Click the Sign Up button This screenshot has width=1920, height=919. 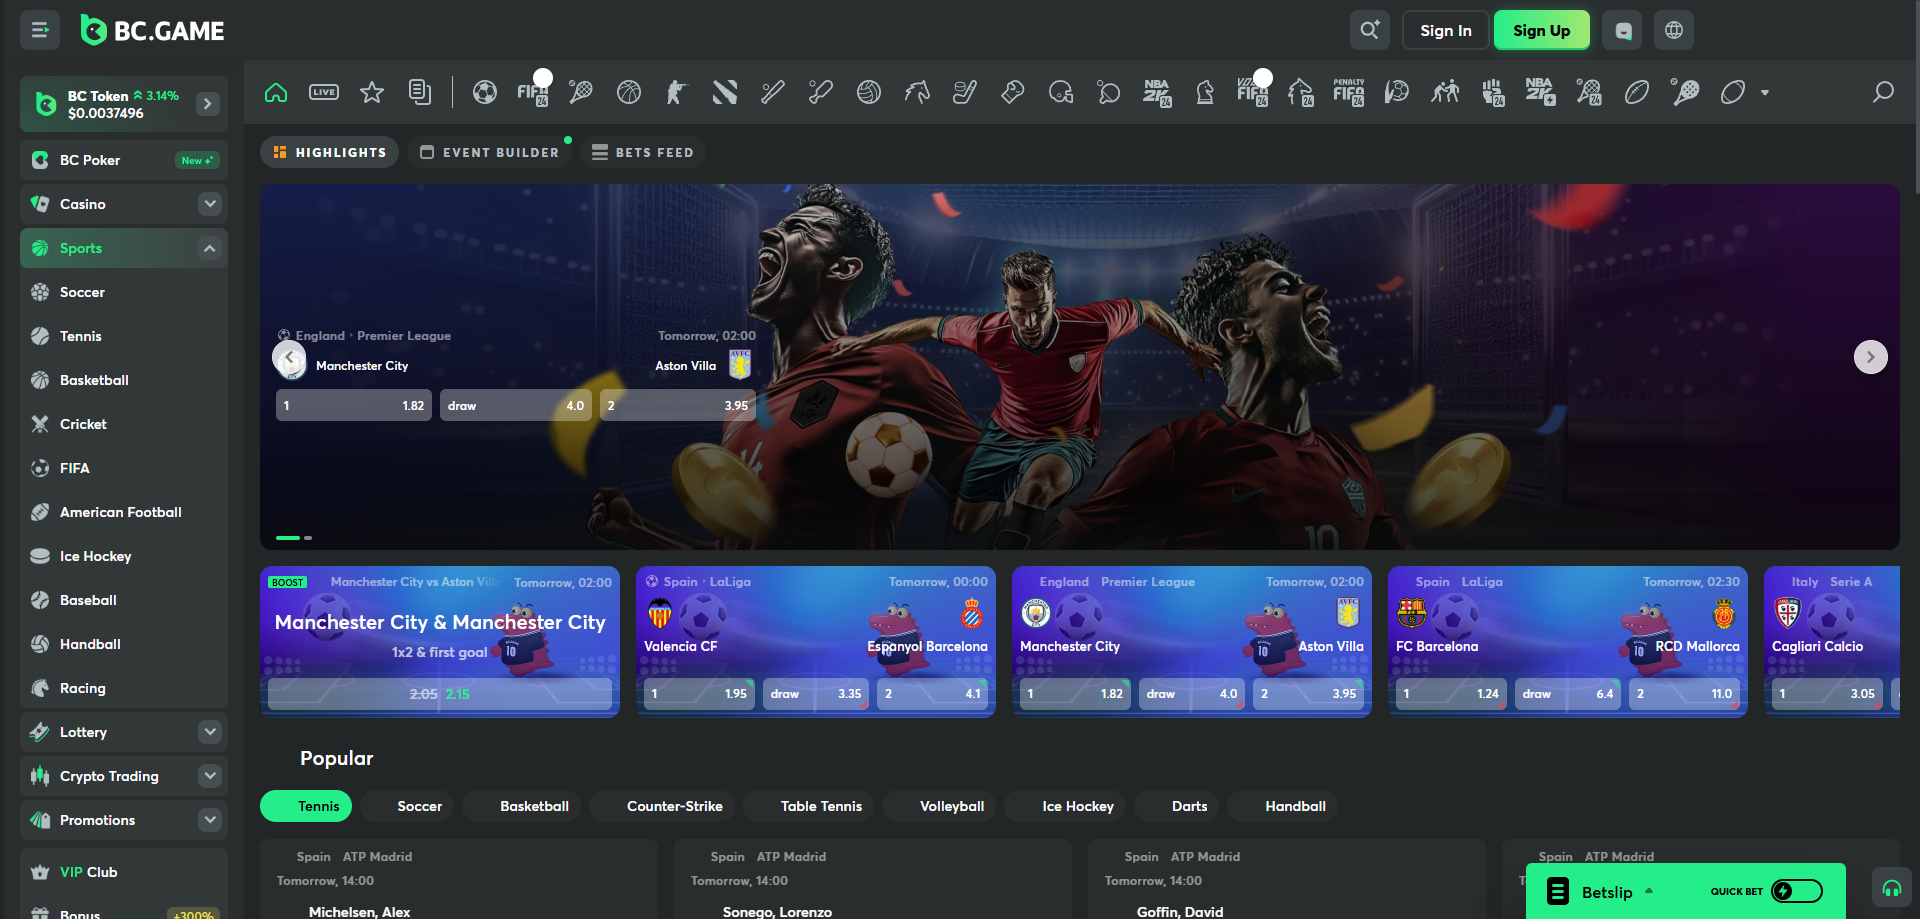pos(1541,30)
